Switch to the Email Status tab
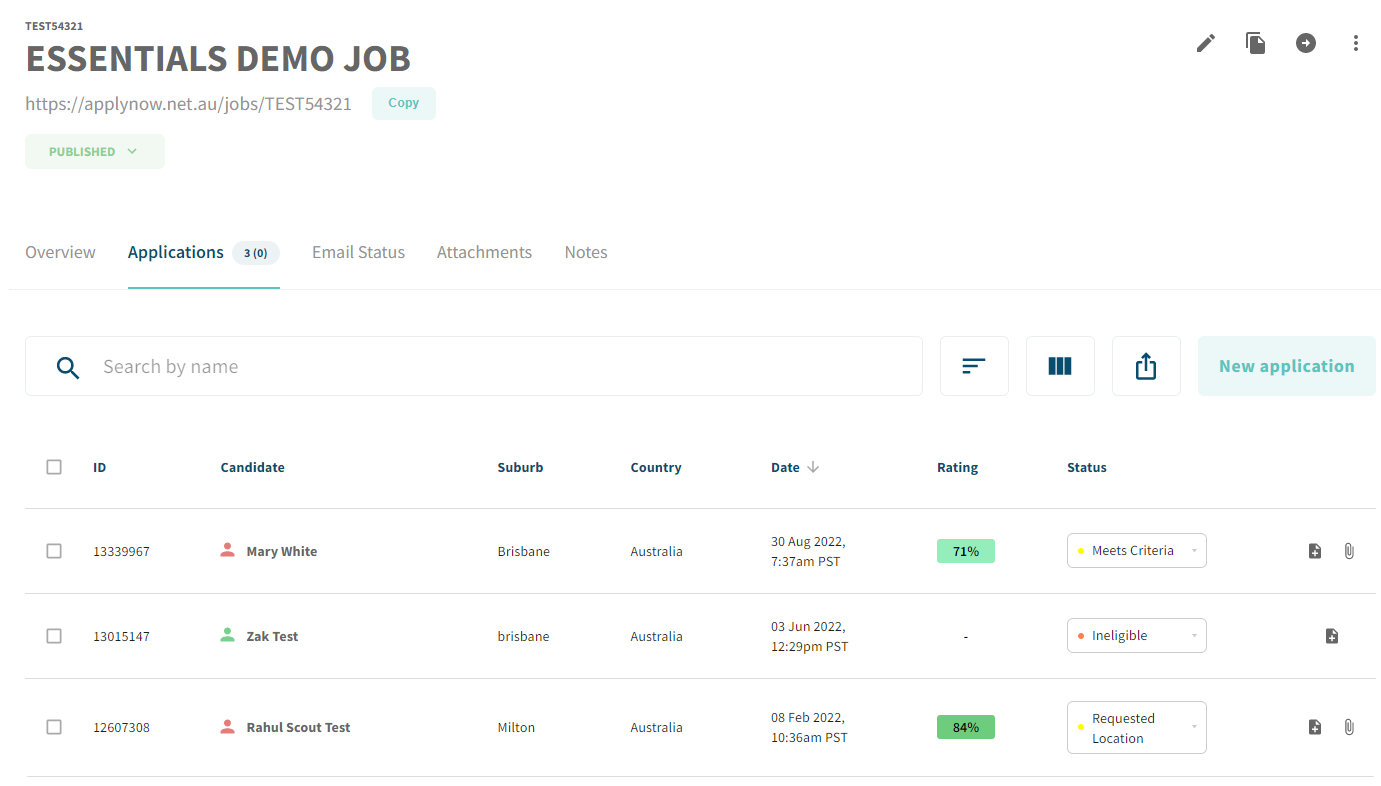Screen dimensions: 1381x786 point(358,252)
